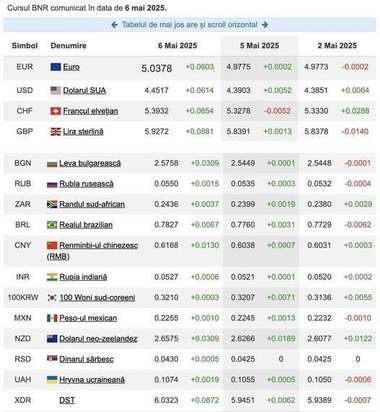Image resolution: width=380 pixels, height=412 pixels.
Task: Open the Lira sterlină link
Action: point(83,132)
